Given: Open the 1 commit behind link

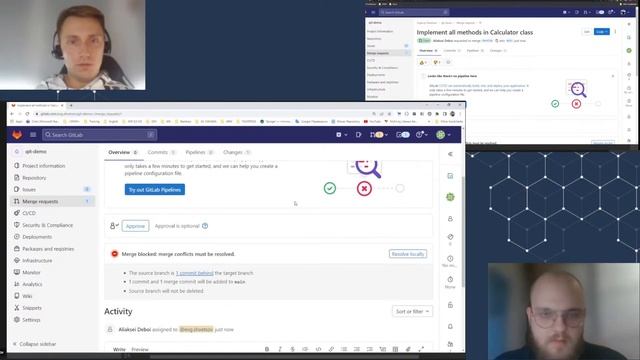Looking at the screenshot, I should (194, 273).
